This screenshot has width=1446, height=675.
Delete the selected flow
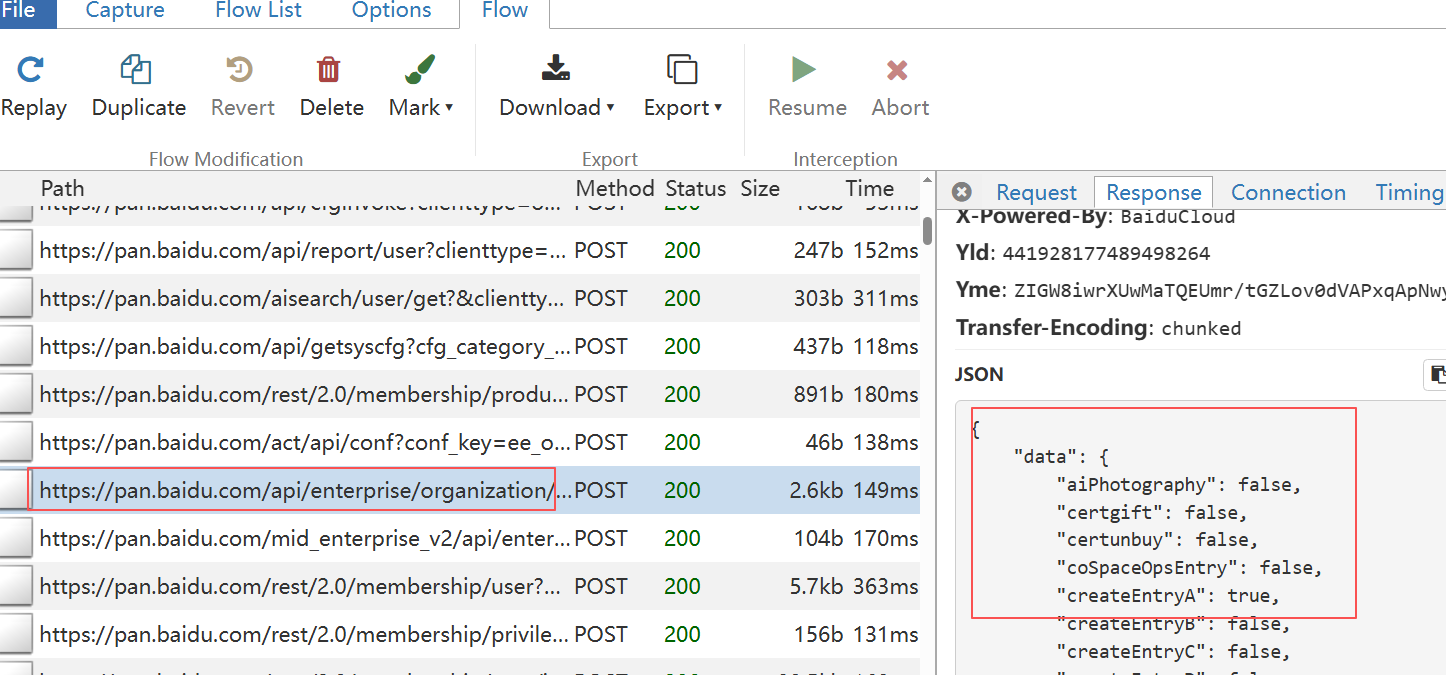pyautogui.click(x=331, y=87)
